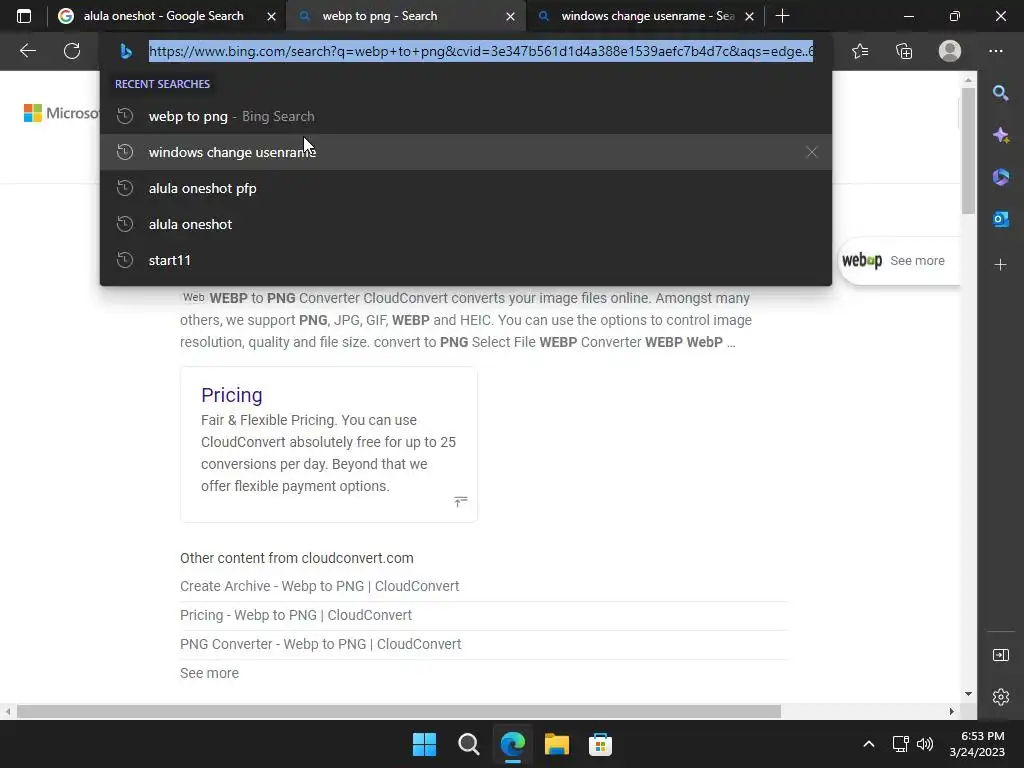Select recent search alula oneshot

466,224
